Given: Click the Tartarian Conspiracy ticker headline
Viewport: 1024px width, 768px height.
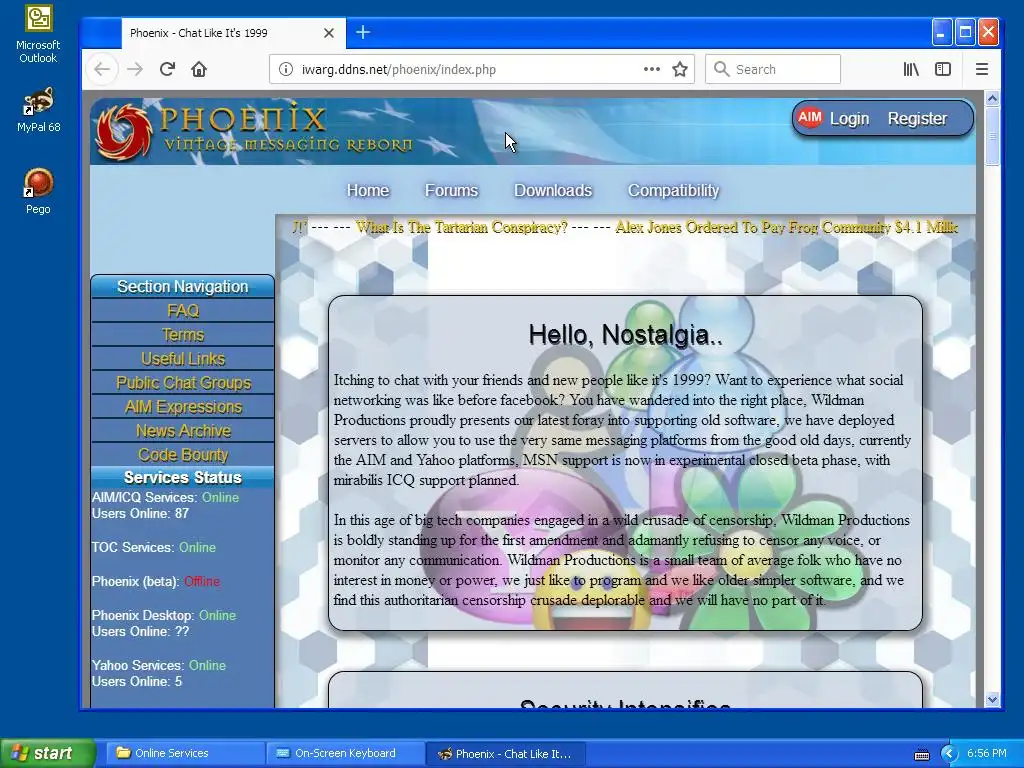Looking at the screenshot, I should (x=462, y=227).
